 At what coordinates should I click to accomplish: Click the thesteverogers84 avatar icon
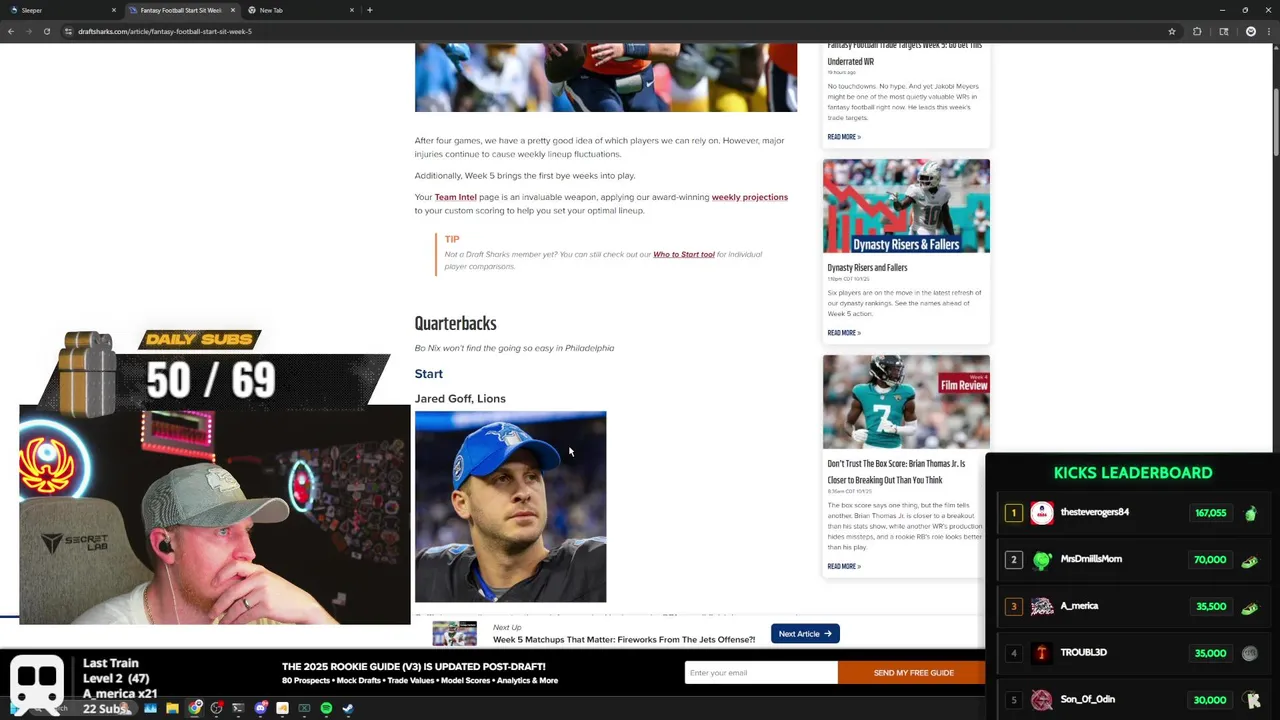[x=1042, y=513]
